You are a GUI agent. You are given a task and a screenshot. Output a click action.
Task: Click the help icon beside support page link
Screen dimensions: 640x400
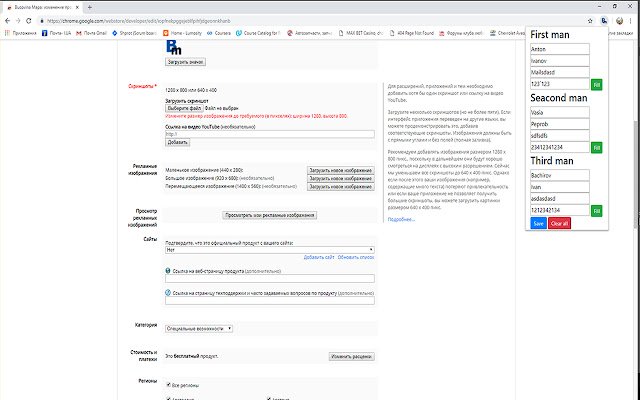click(168, 293)
